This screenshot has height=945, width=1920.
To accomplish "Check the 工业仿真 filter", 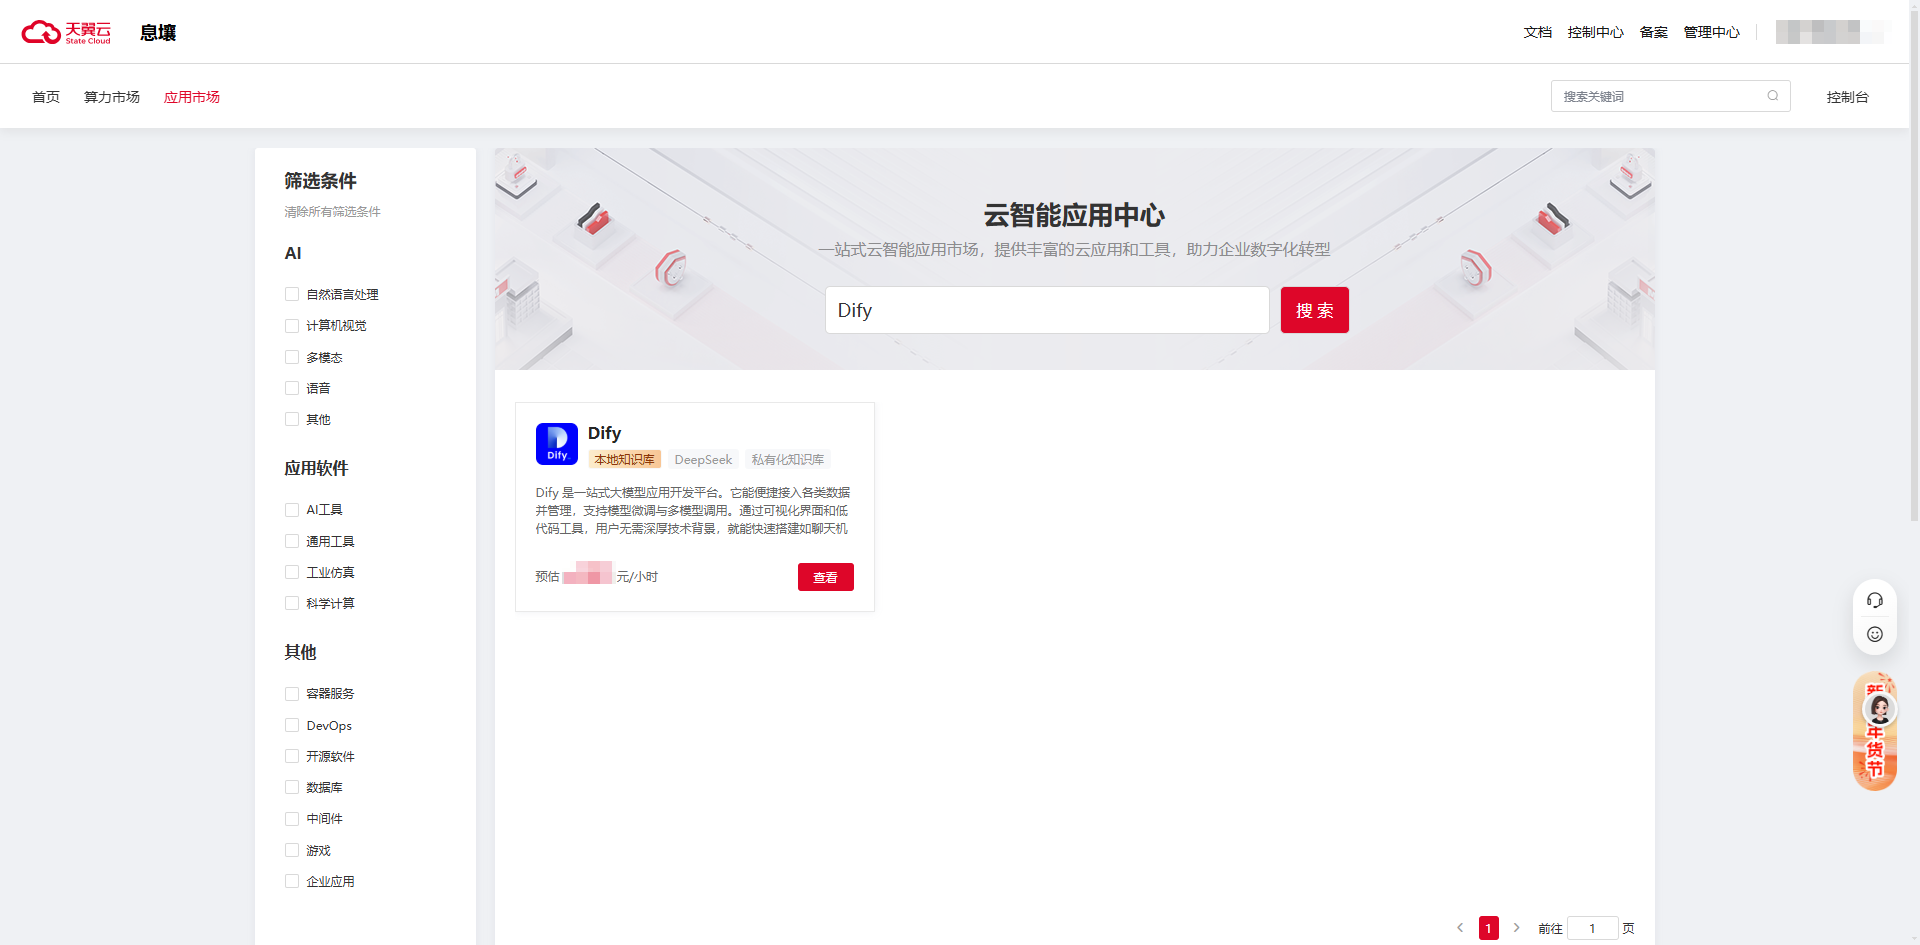I will point(292,572).
